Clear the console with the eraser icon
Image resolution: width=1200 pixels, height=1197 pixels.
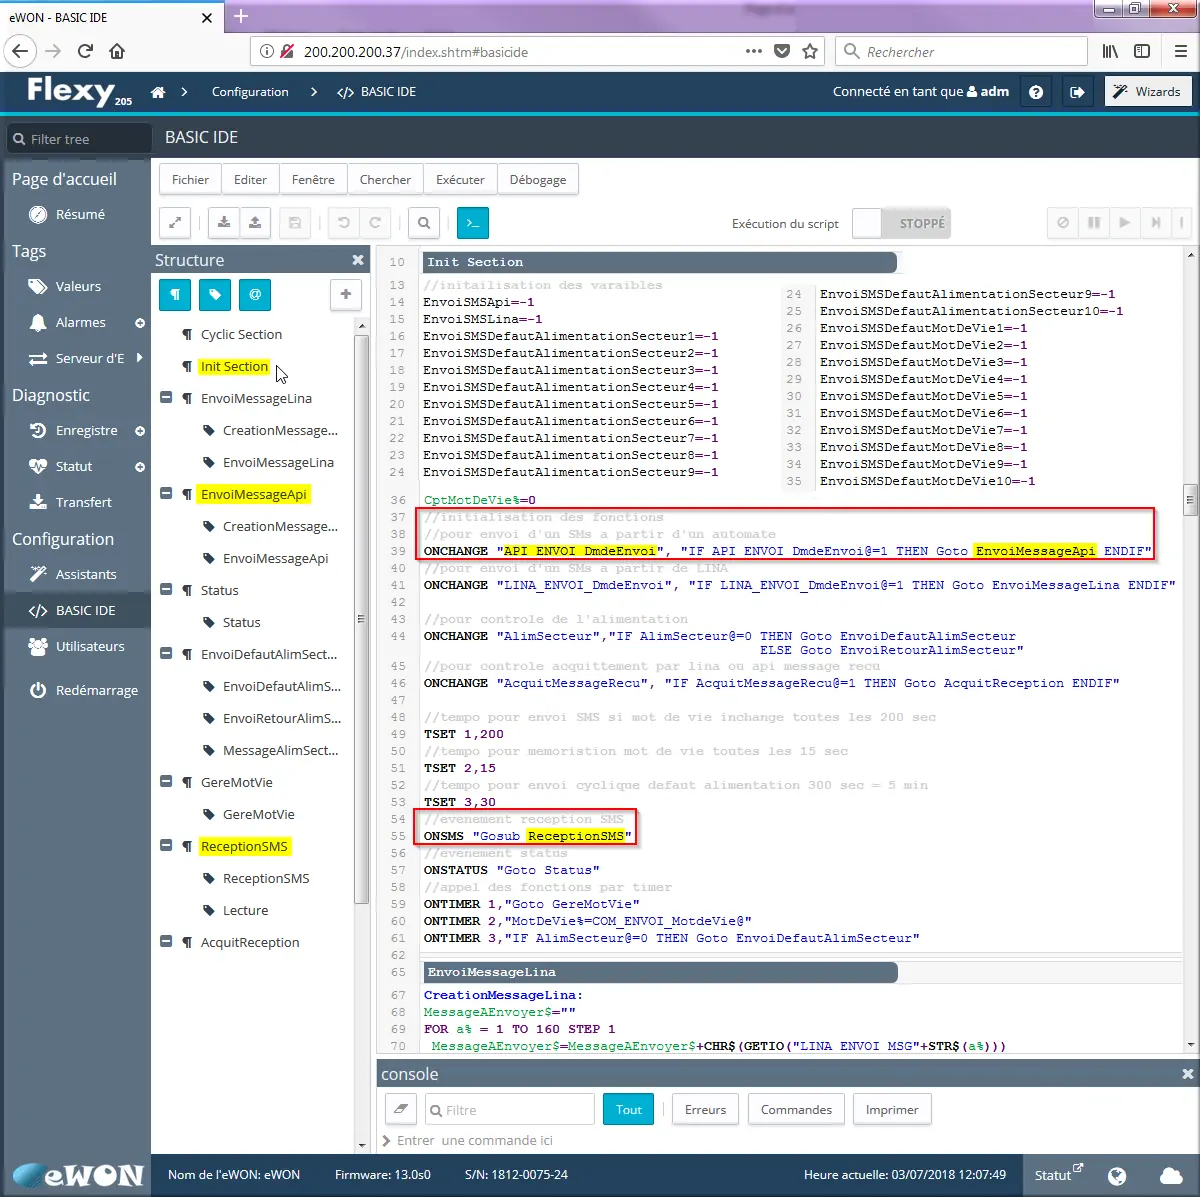click(x=400, y=1110)
